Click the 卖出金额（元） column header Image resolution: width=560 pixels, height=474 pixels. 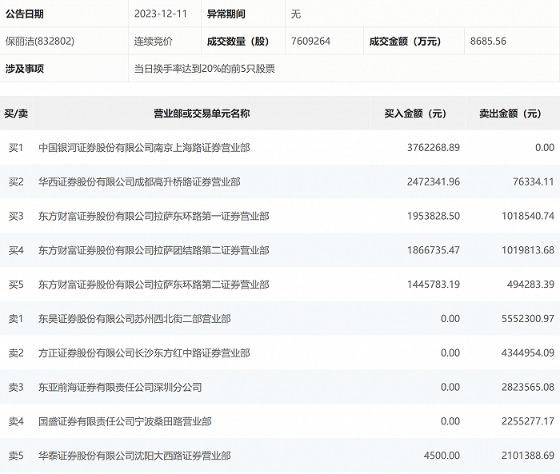(x=510, y=114)
